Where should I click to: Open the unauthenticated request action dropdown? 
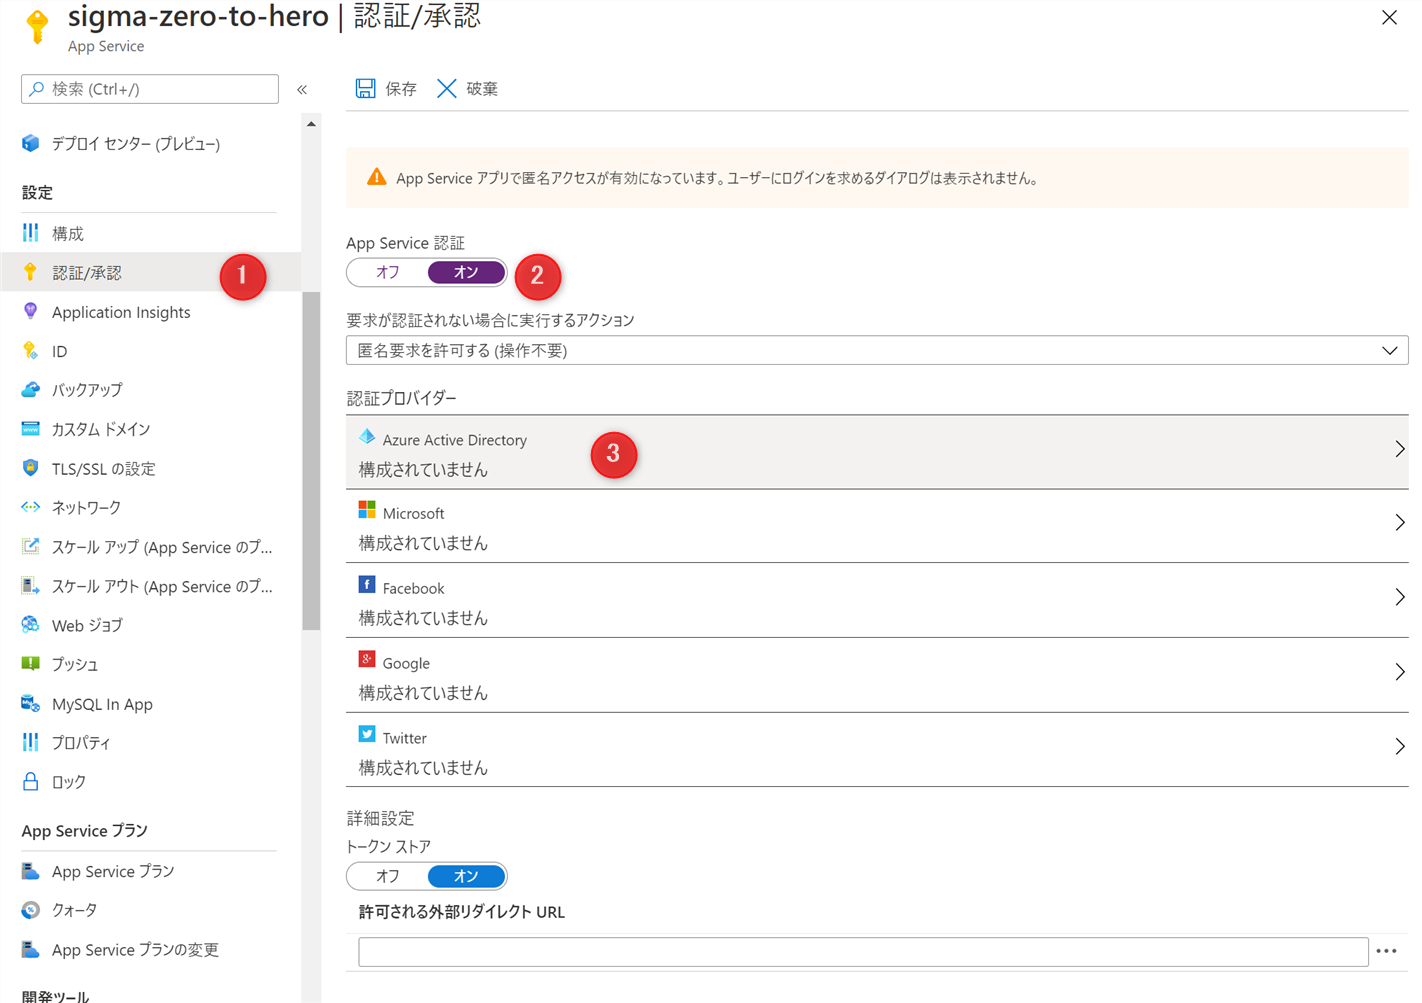877,350
